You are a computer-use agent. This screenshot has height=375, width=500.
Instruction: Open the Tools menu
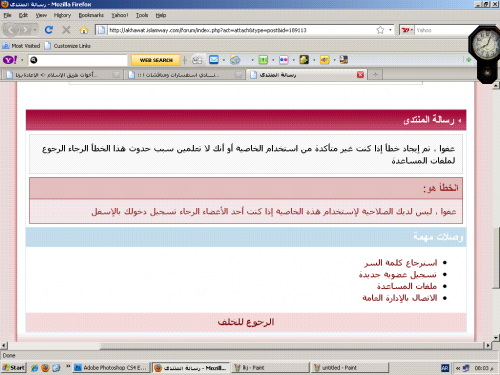(x=142, y=15)
